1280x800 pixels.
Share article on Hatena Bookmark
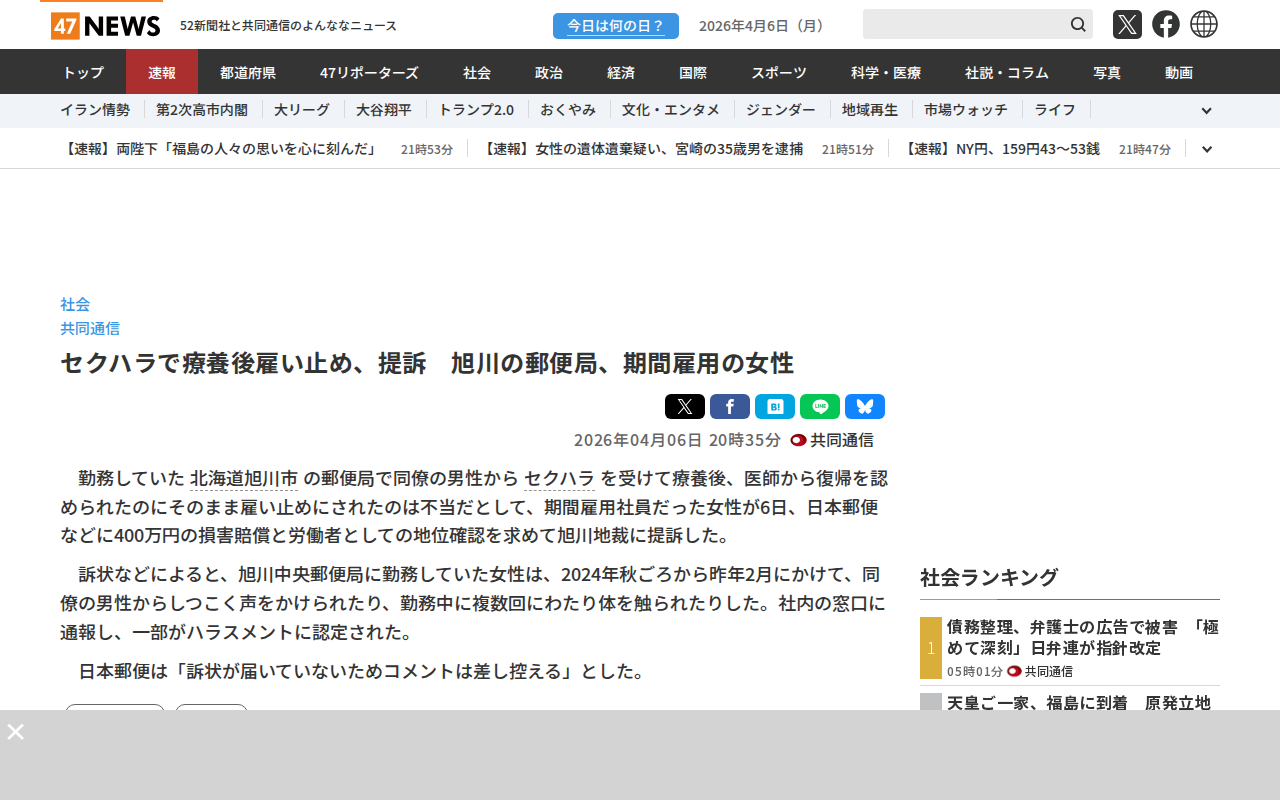click(x=775, y=406)
